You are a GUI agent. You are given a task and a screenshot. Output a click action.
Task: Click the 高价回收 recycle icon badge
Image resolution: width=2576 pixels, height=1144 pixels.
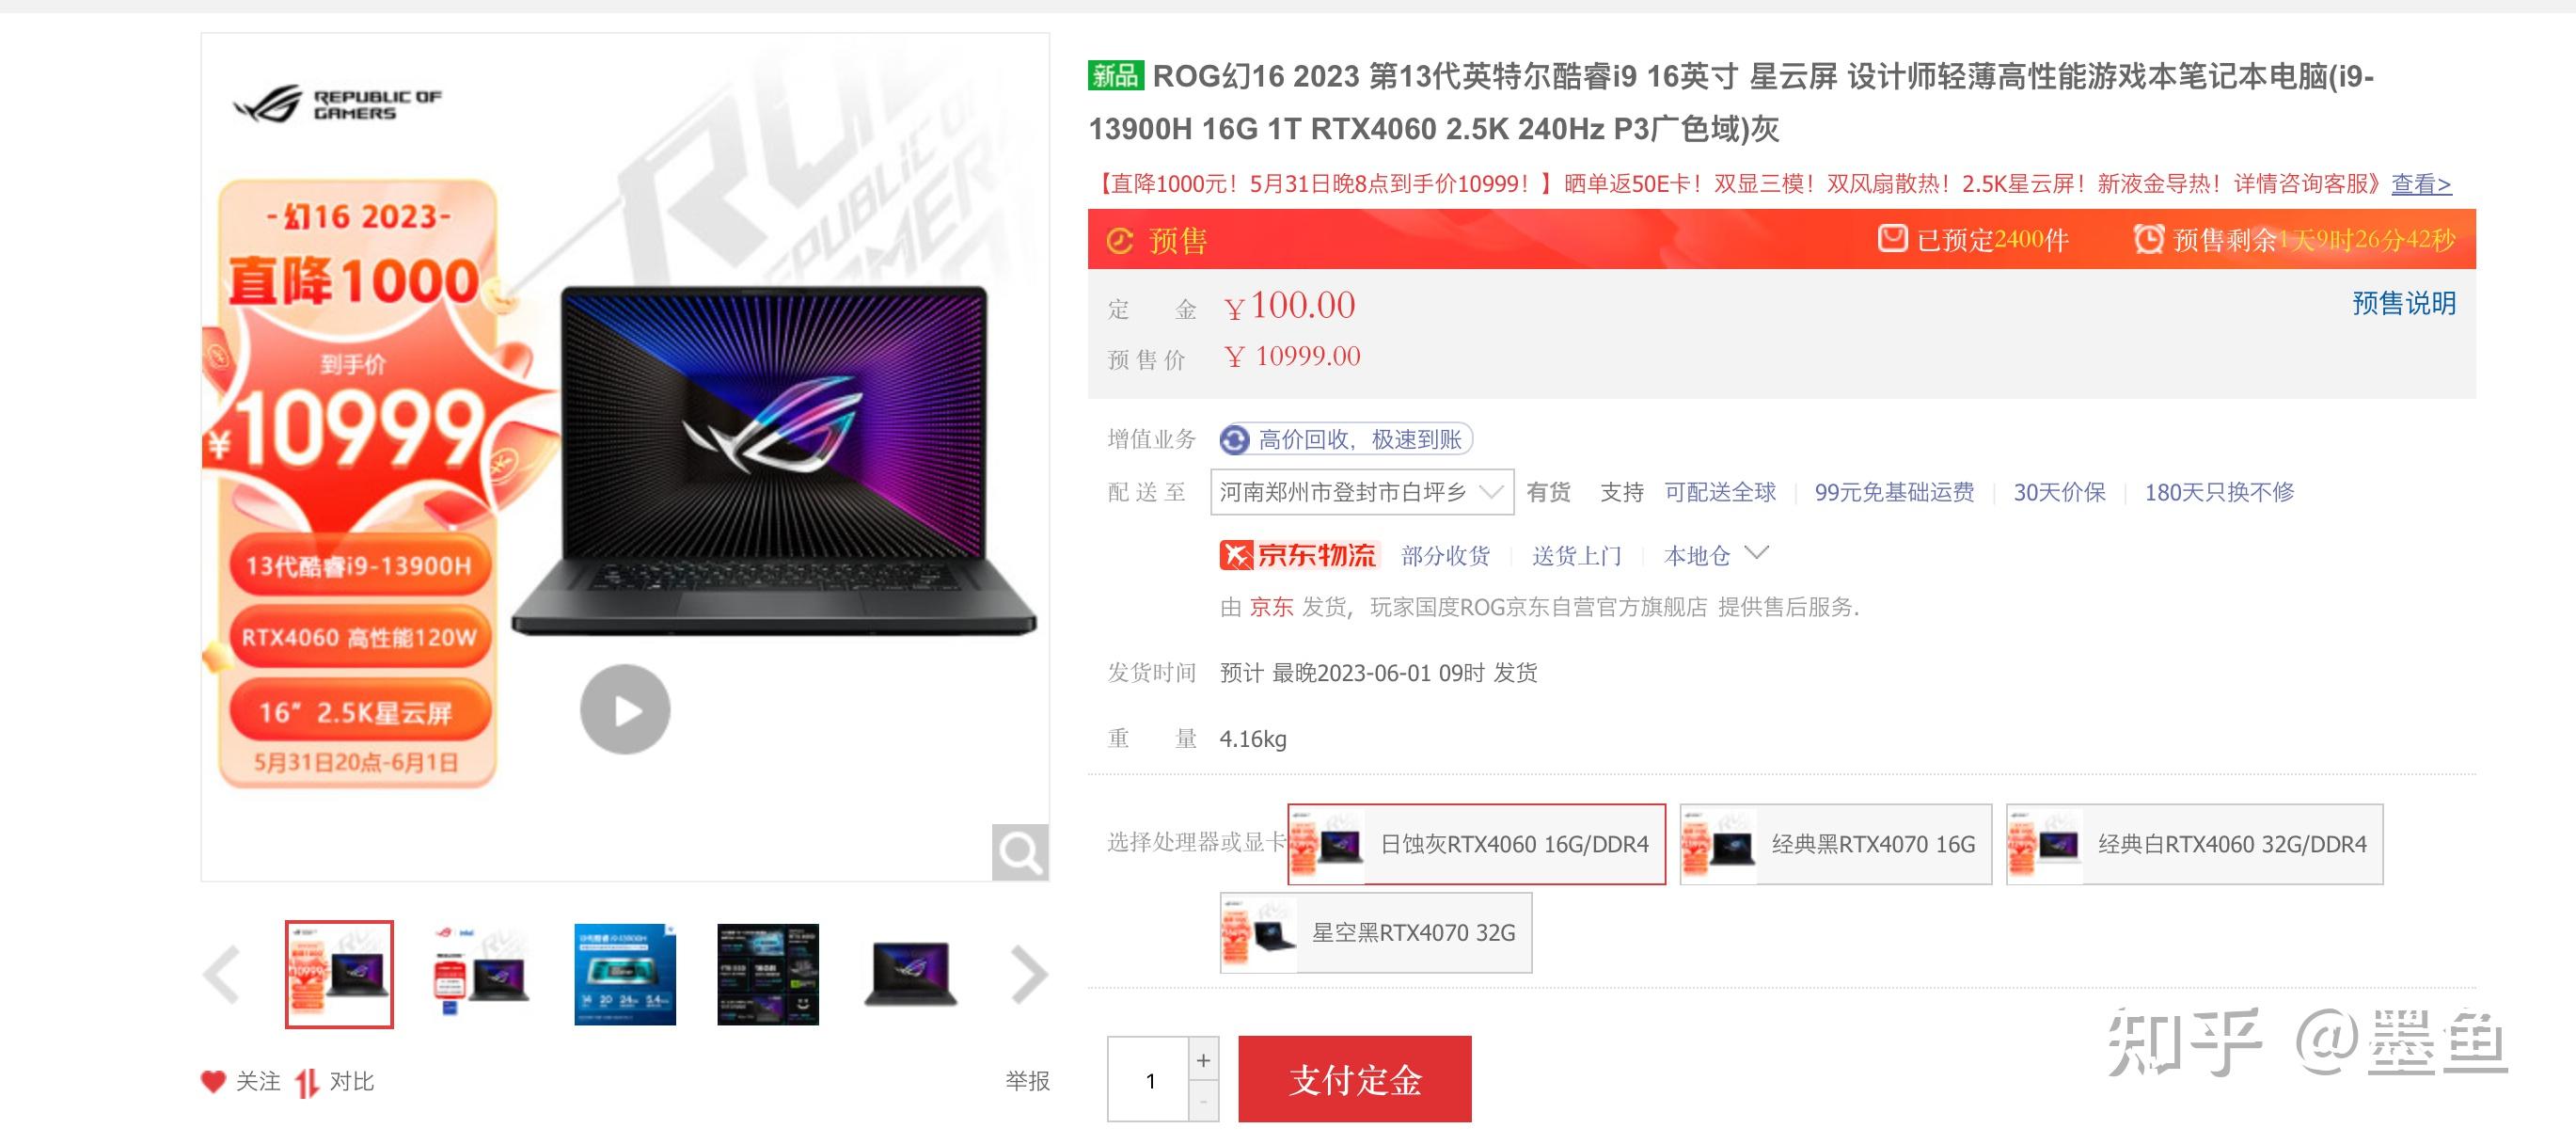point(1234,439)
